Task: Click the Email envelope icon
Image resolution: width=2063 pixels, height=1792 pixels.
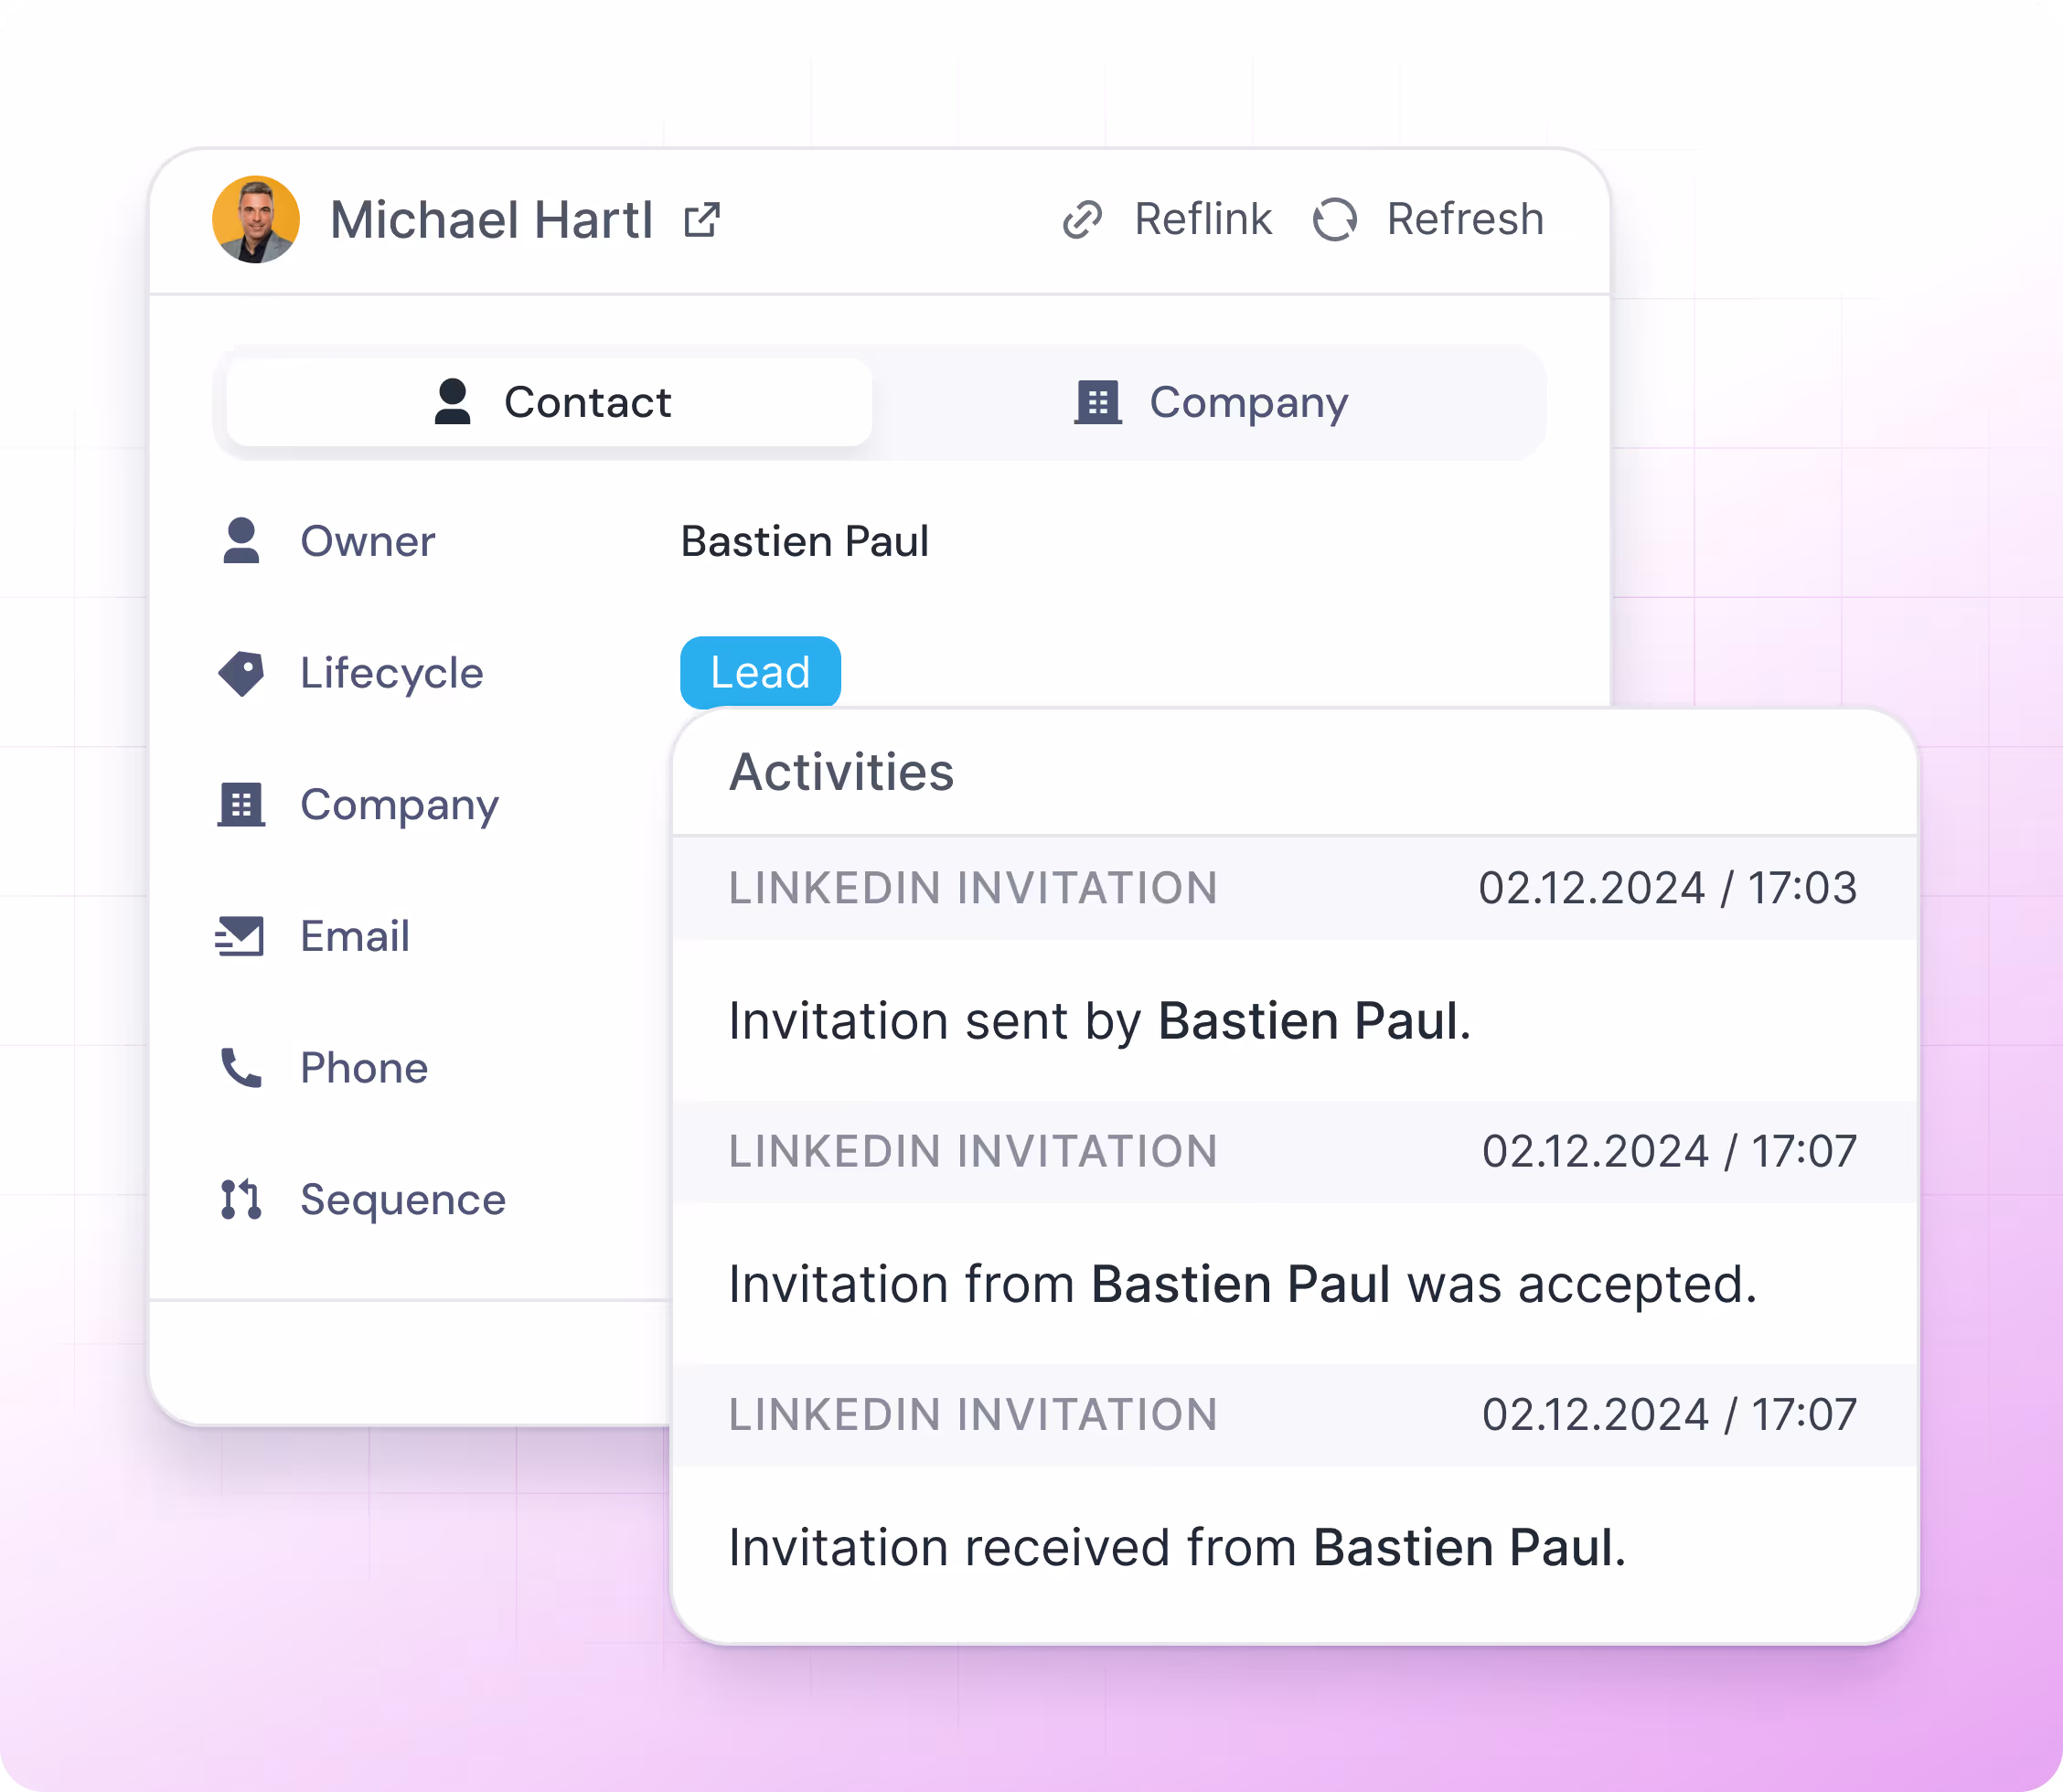Action: point(240,937)
